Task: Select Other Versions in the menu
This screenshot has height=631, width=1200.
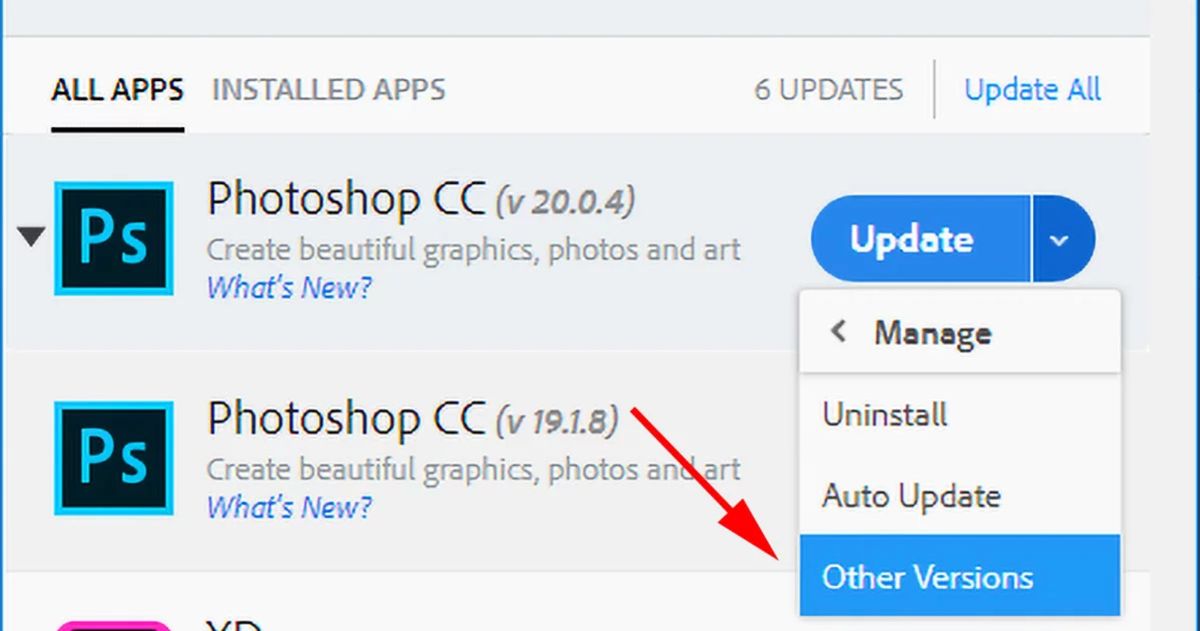Action: click(x=928, y=577)
